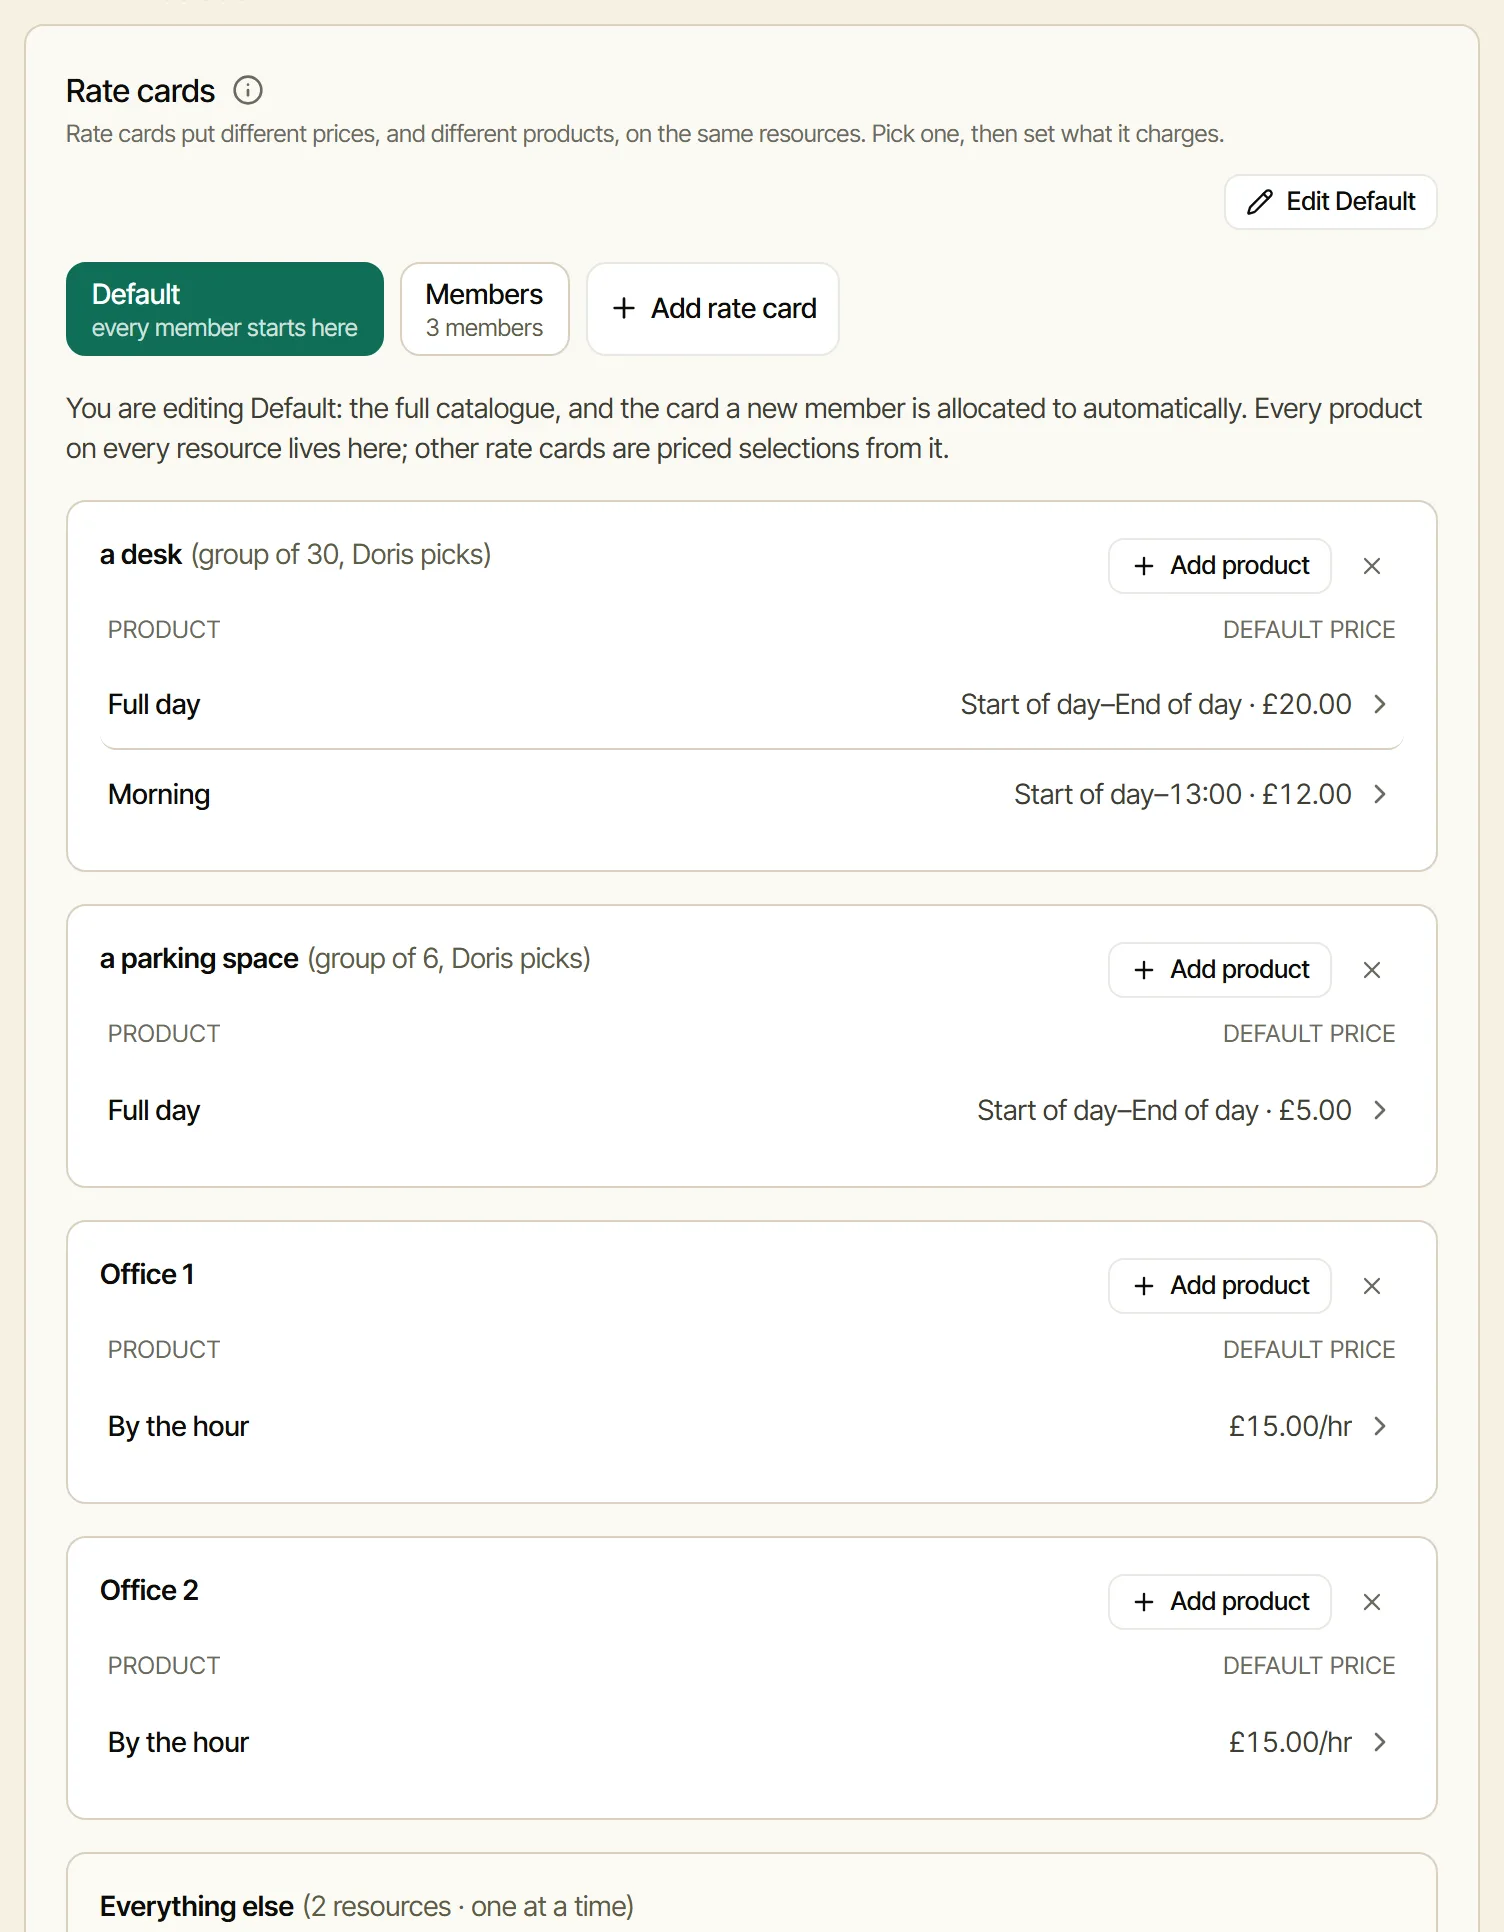This screenshot has width=1504, height=1932.
Task: Open Office 1 £15.00/hr chevron
Action: (1380, 1426)
